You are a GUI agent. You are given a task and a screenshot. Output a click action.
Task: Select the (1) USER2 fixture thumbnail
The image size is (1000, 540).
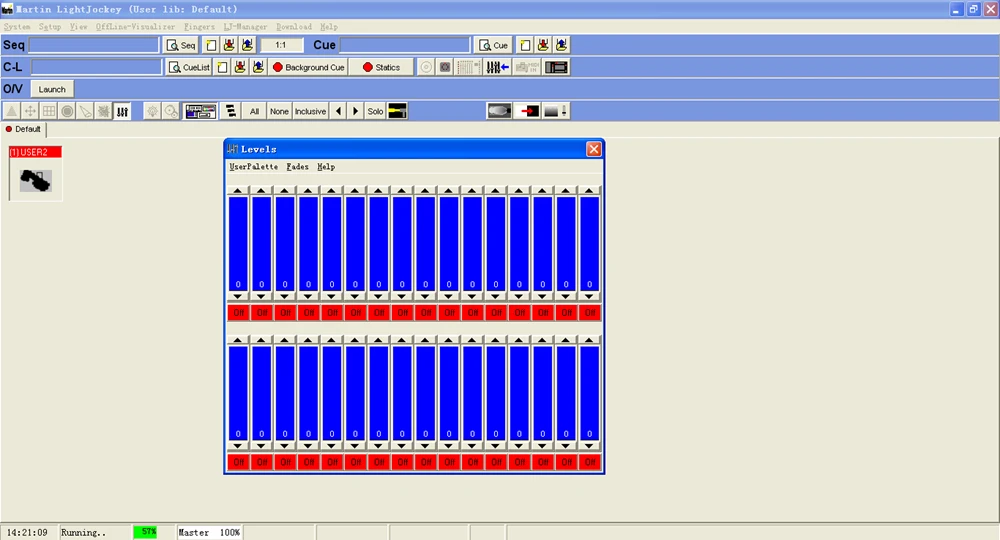click(x=36, y=173)
